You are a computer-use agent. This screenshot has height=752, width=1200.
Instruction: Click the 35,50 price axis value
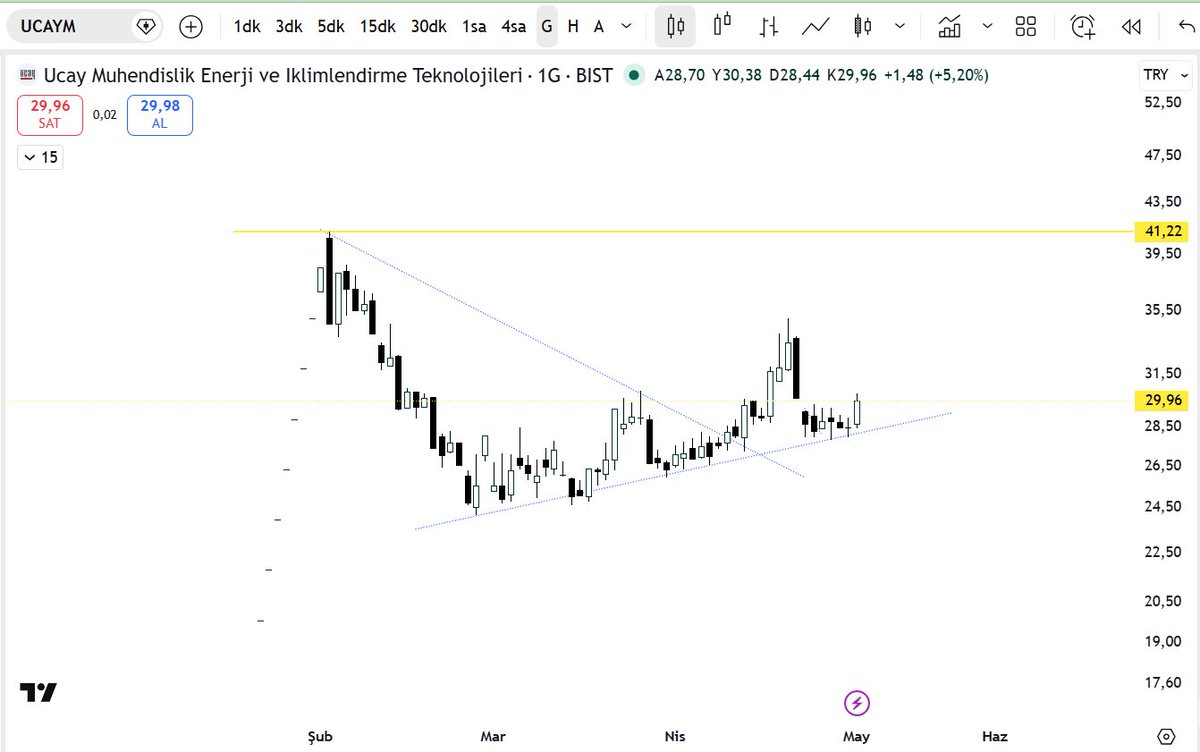click(1161, 310)
